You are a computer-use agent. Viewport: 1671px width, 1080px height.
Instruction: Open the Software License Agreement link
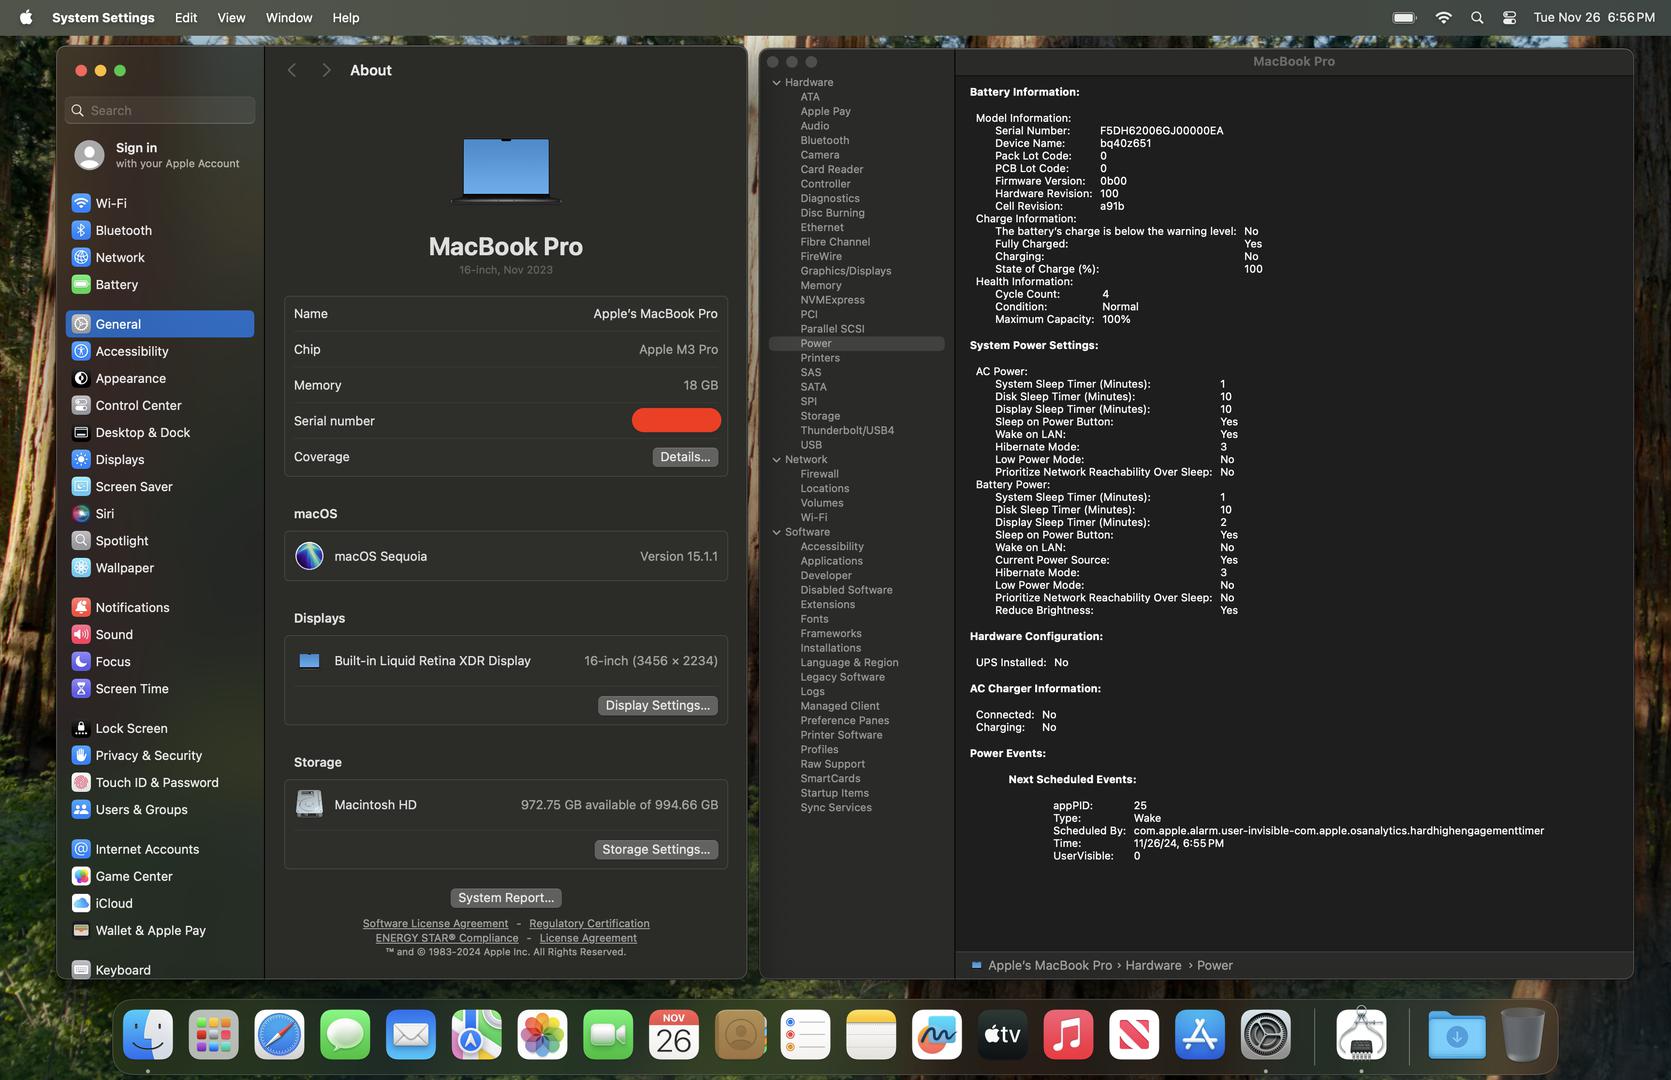click(x=435, y=924)
